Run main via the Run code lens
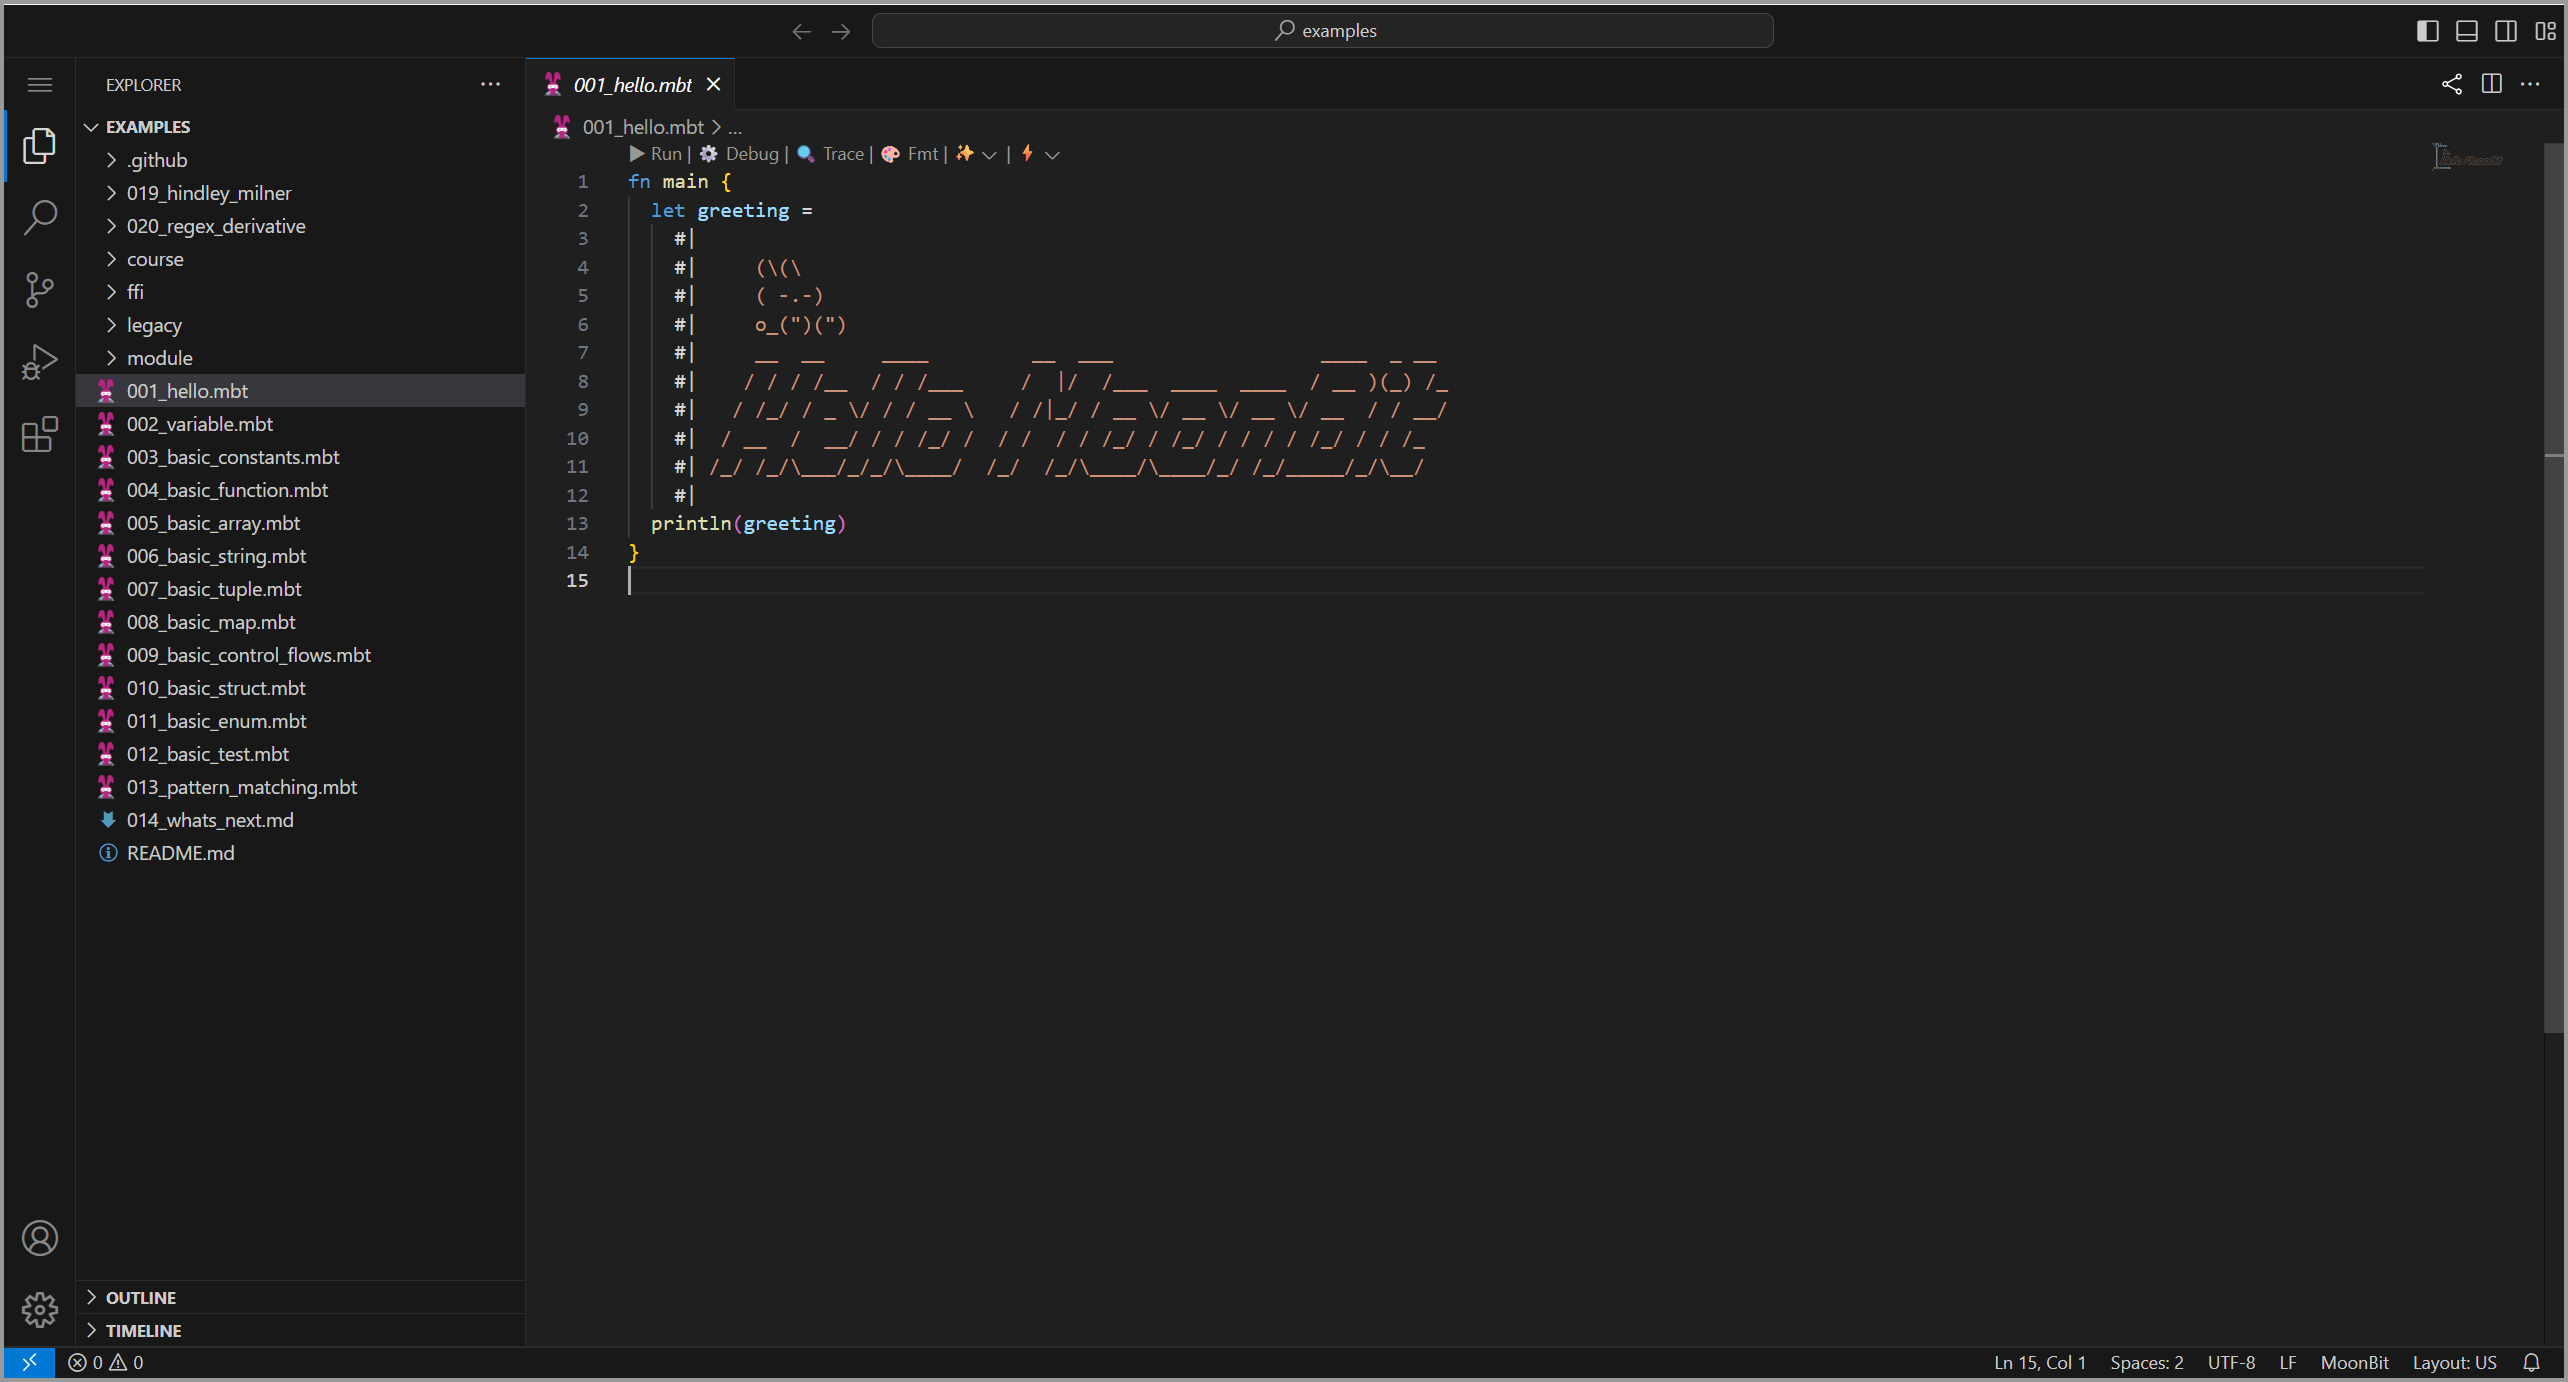2568x1382 pixels. coord(656,154)
